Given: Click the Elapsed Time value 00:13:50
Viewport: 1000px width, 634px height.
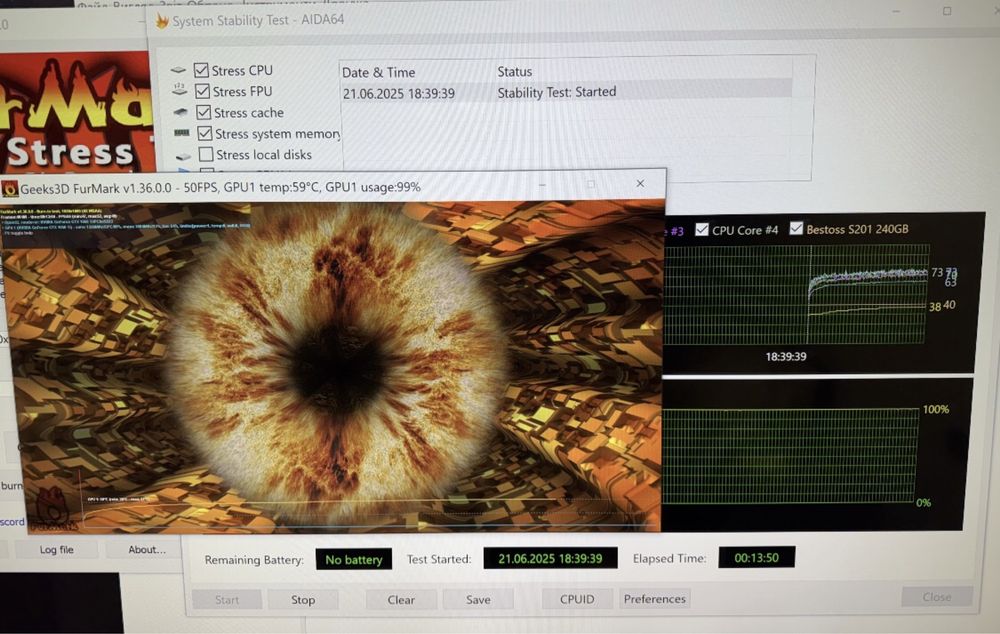Looking at the screenshot, I should [756, 557].
